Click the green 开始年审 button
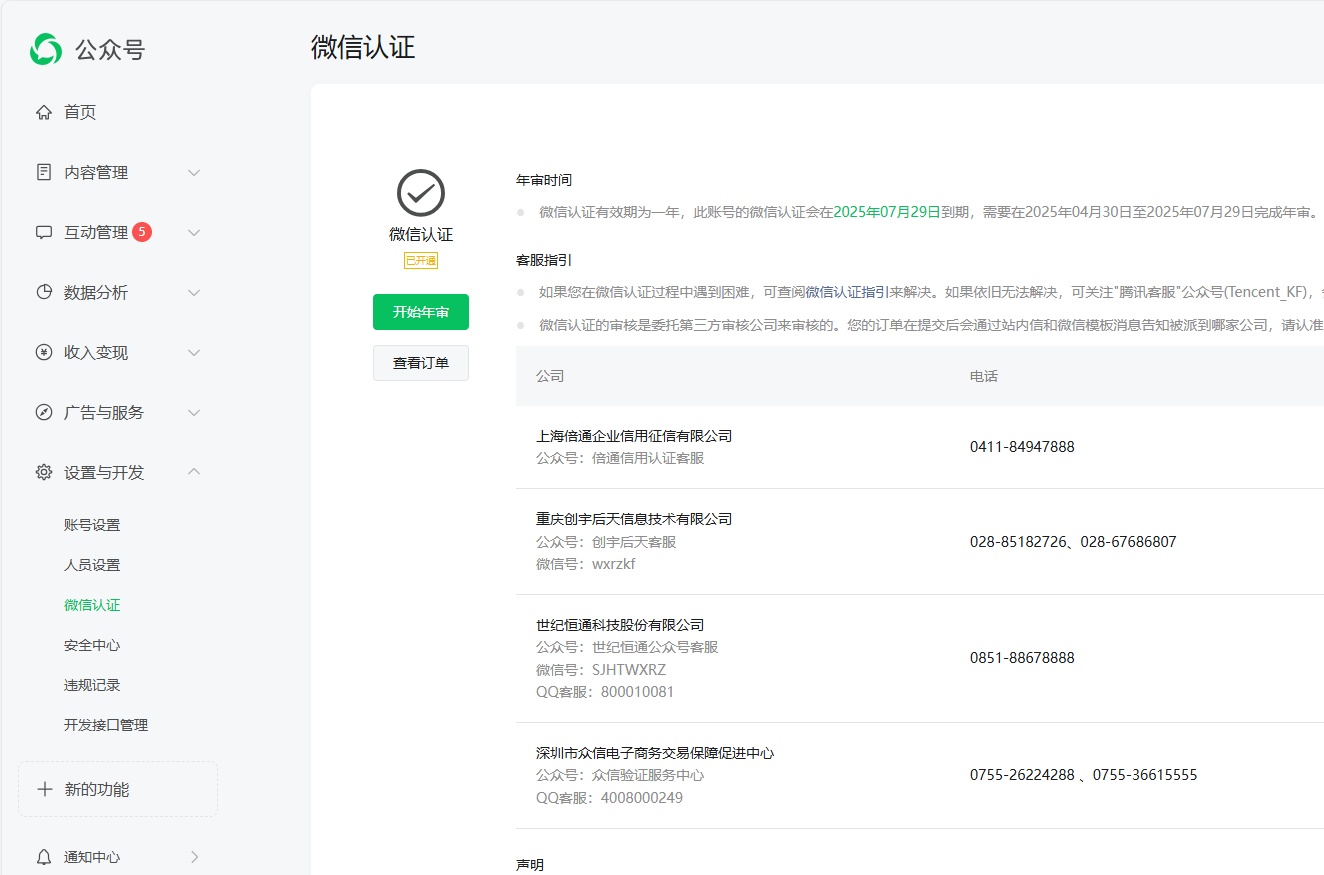This screenshot has height=875, width=1324. click(x=421, y=312)
